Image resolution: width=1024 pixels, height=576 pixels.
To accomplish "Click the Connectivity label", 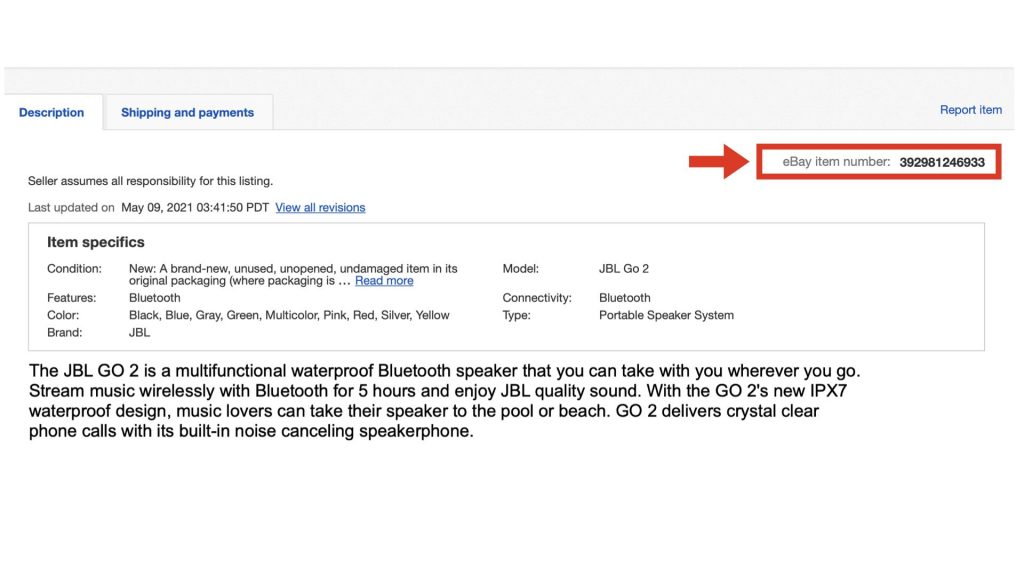I will [537, 298].
